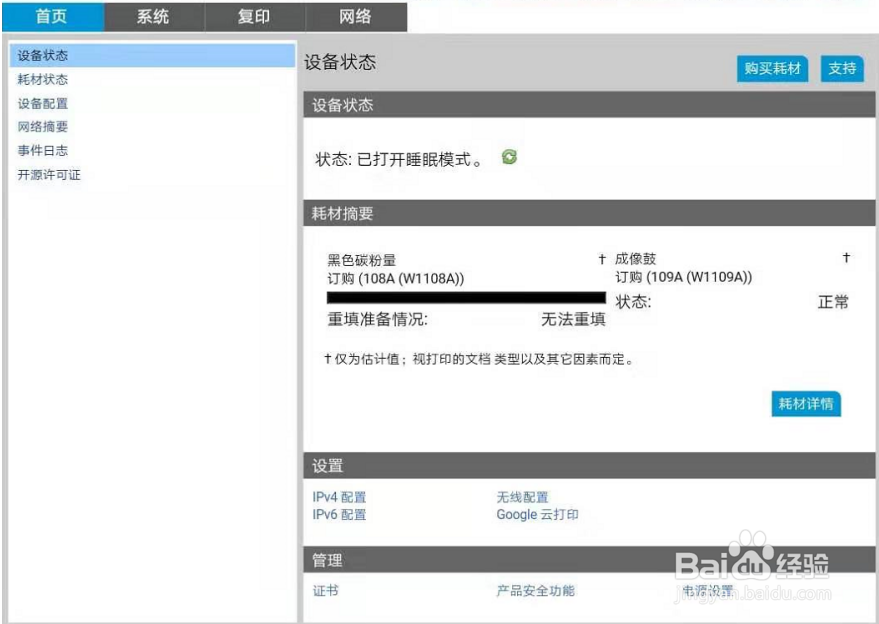Image resolution: width=879 pixels, height=624 pixels.
Task: Open 耗材详情 for supply details
Action: click(805, 404)
